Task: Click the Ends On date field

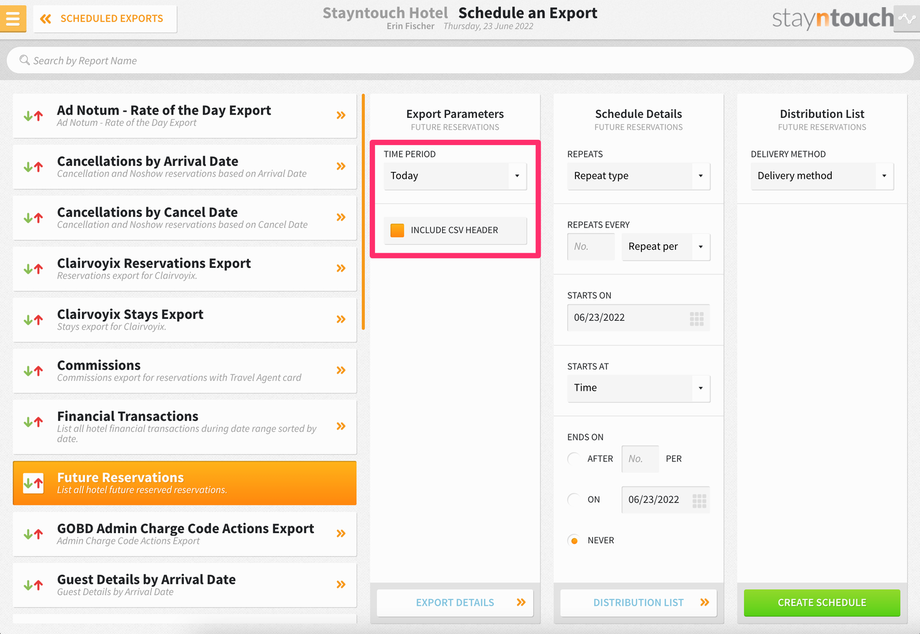Action: [x=665, y=500]
